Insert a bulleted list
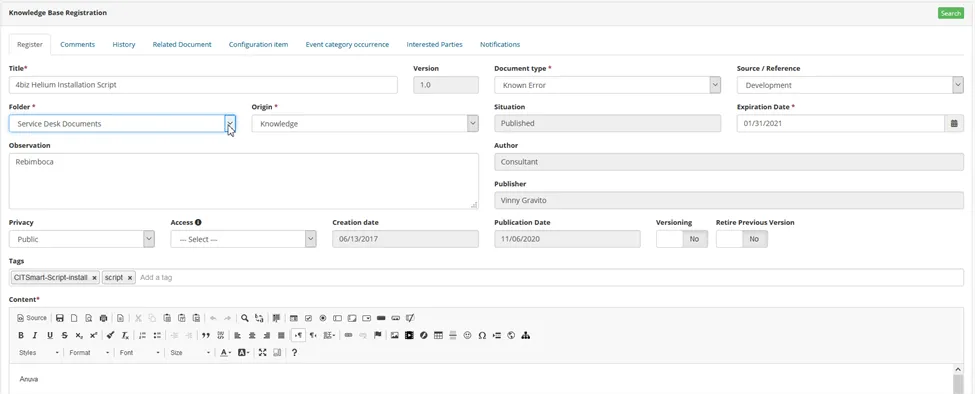Screen dimensions: 975x394 157,335
